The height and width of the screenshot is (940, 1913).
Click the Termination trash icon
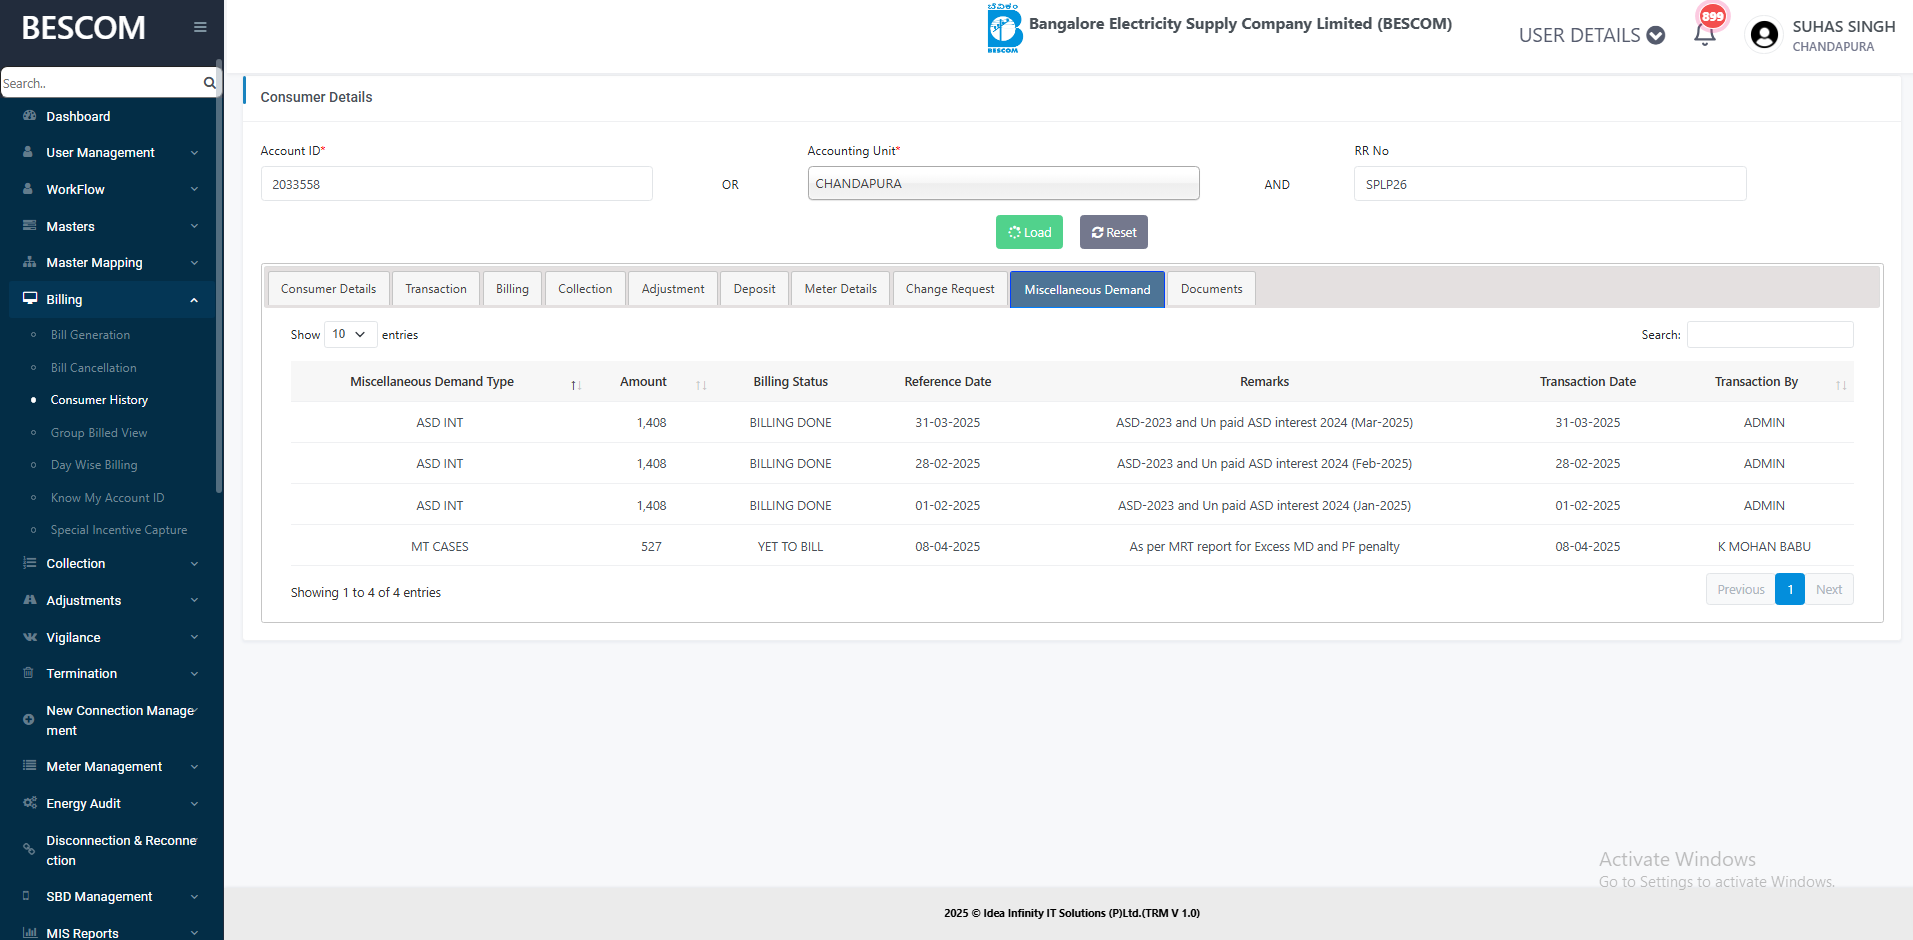click(29, 673)
